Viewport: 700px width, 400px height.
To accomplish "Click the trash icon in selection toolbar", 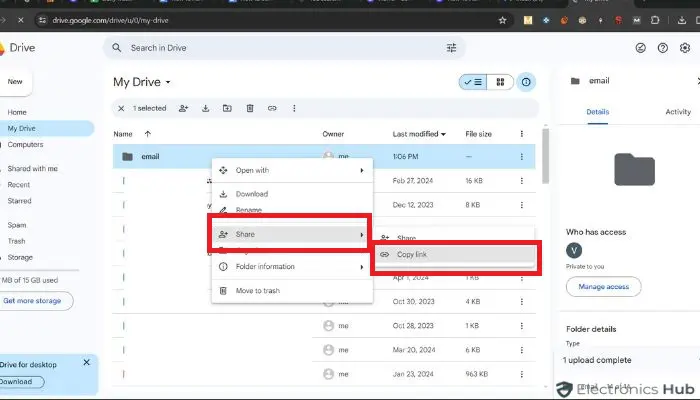I will [x=250, y=108].
